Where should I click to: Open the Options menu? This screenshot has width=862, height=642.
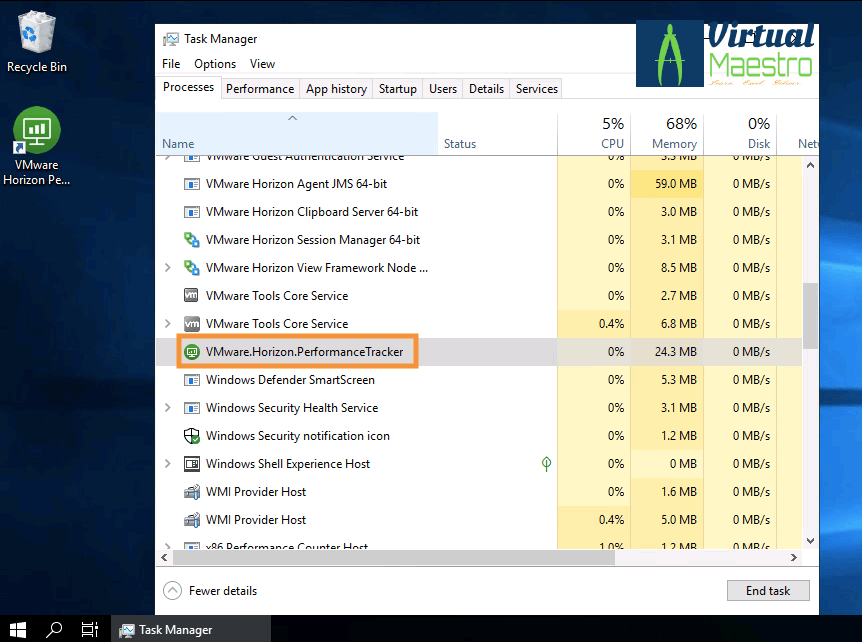point(215,64)
